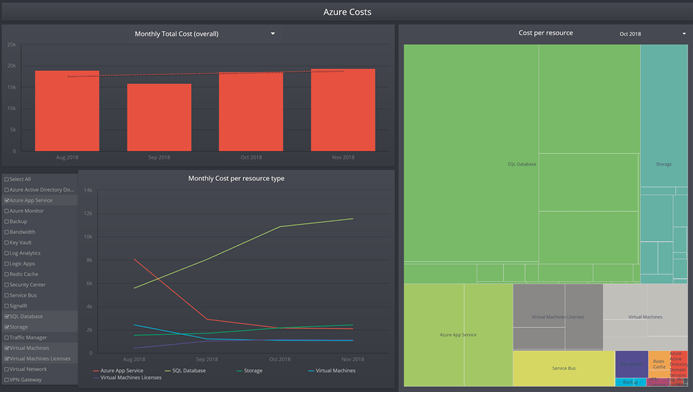Uncheck the Azure App Service filter
Screen dimensions: 693x394
point(7,201)
